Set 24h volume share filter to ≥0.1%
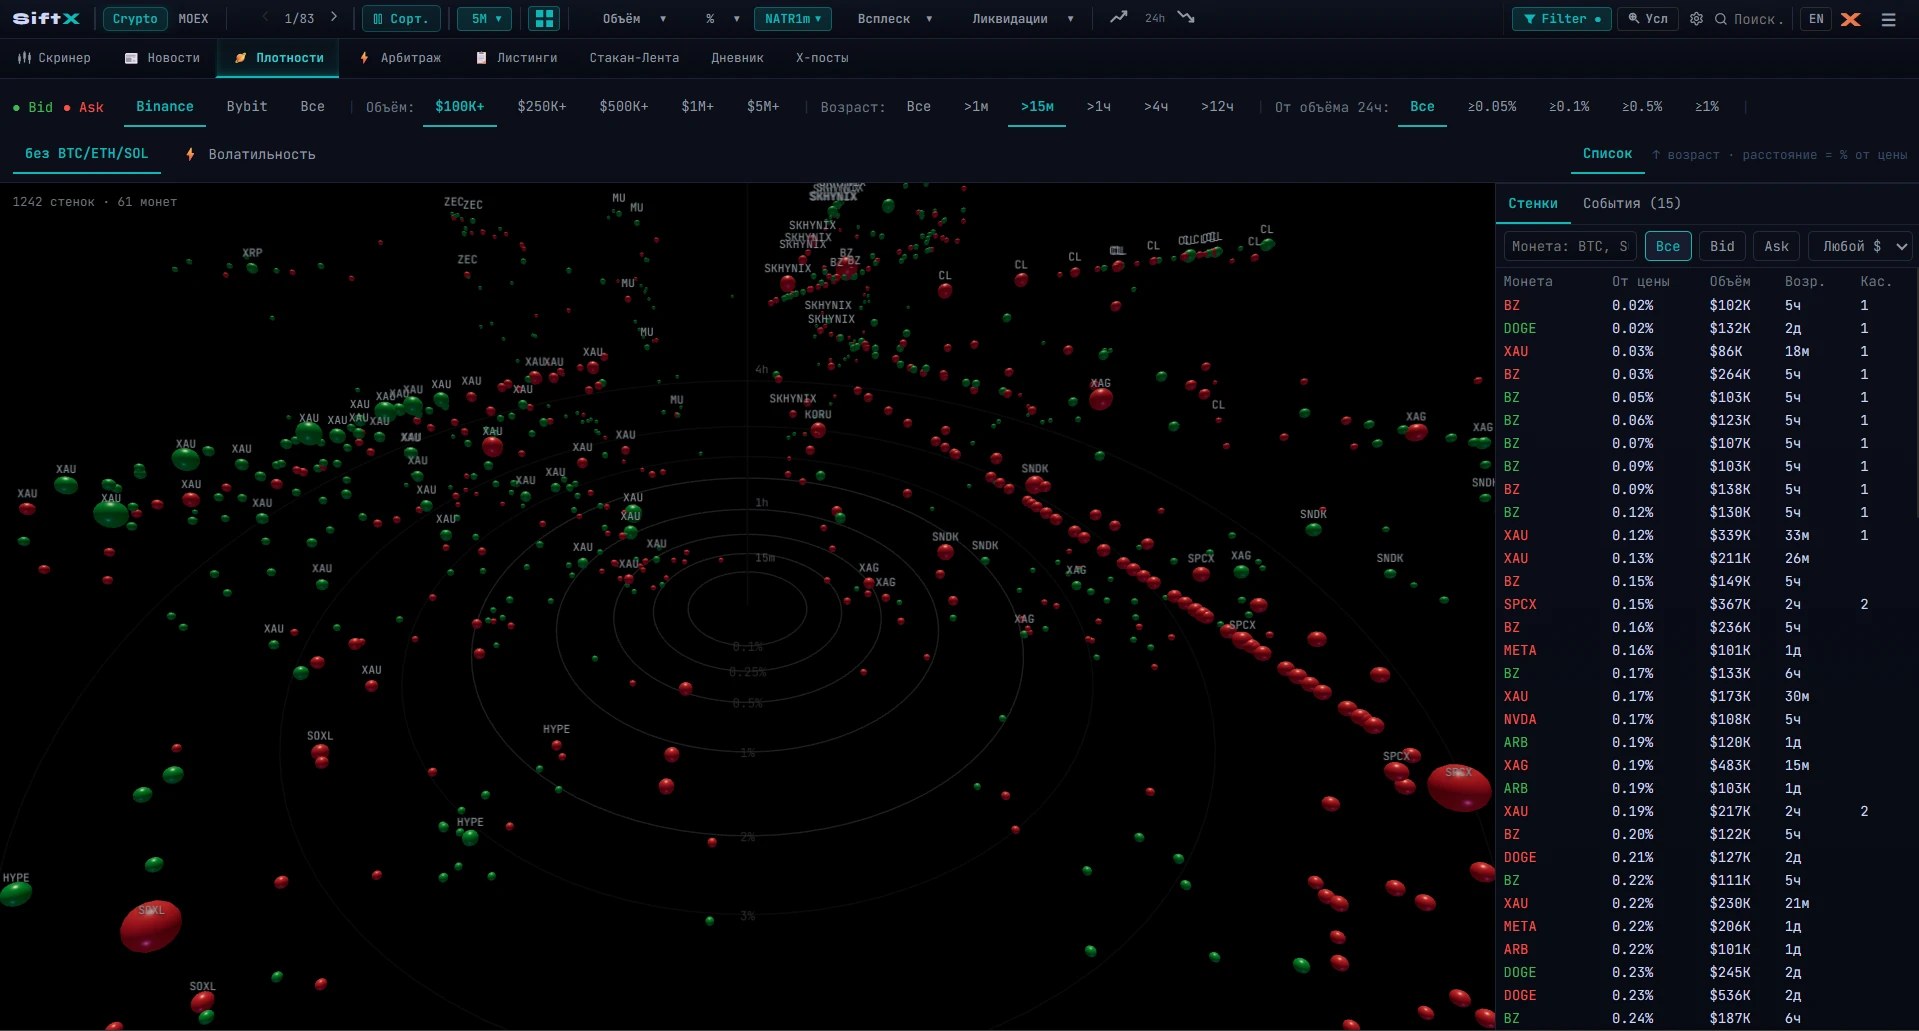The width and height of the screenshot is (1919, 1031). 1569,107
